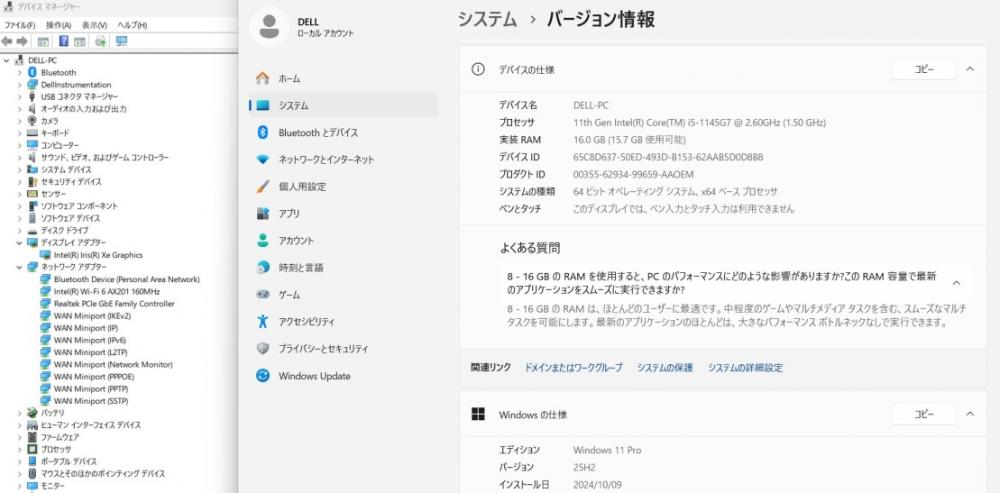Viewport: 1000px width, 493px height.
Task: Open 時刻と言語 settings page
Action: pyautogui.click(x=343, y=268)
